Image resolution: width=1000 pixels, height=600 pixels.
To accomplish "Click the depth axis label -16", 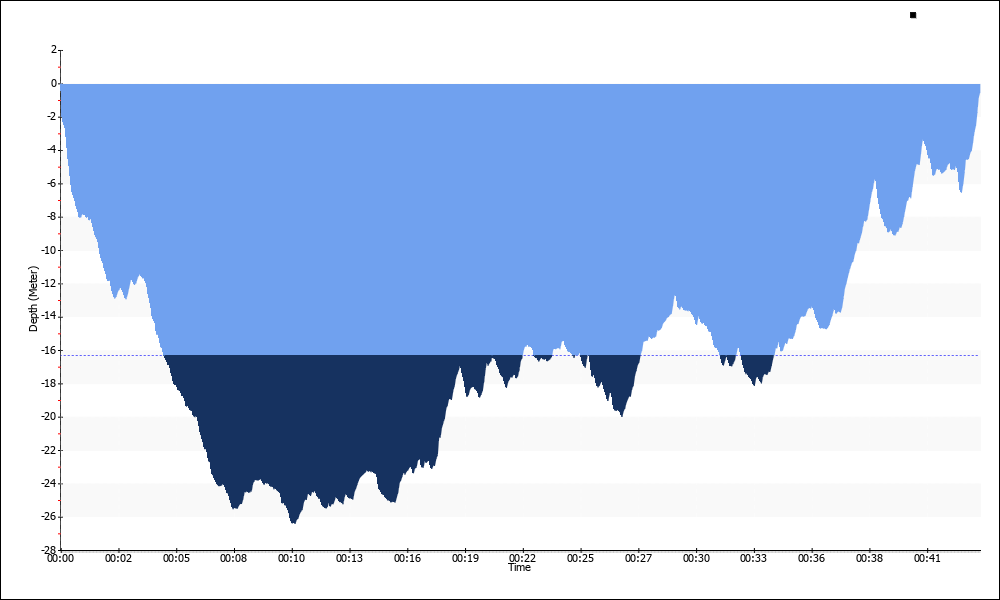I will point(49,350).
